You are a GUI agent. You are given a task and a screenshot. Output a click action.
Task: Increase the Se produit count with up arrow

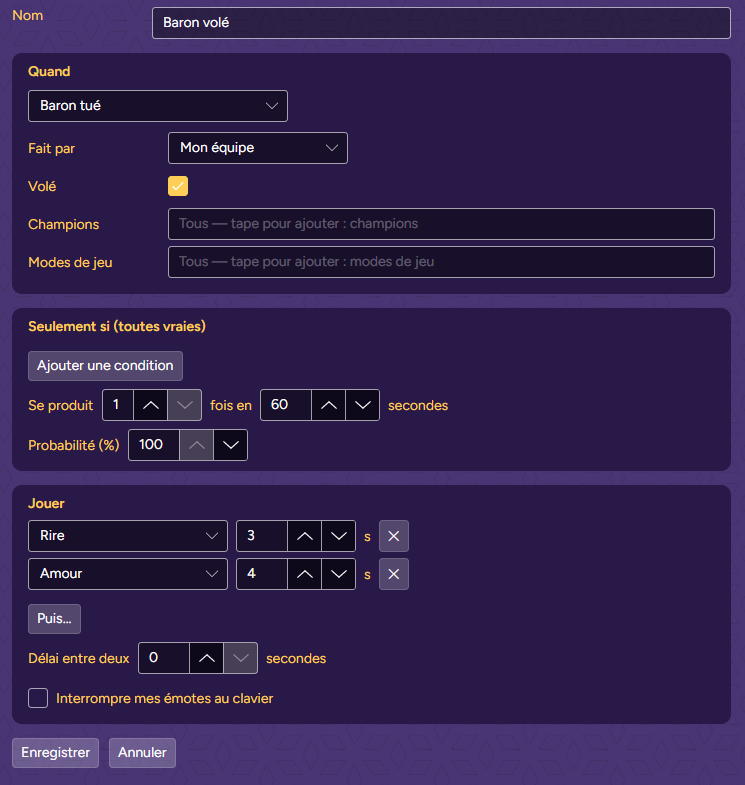coord(151,405)
